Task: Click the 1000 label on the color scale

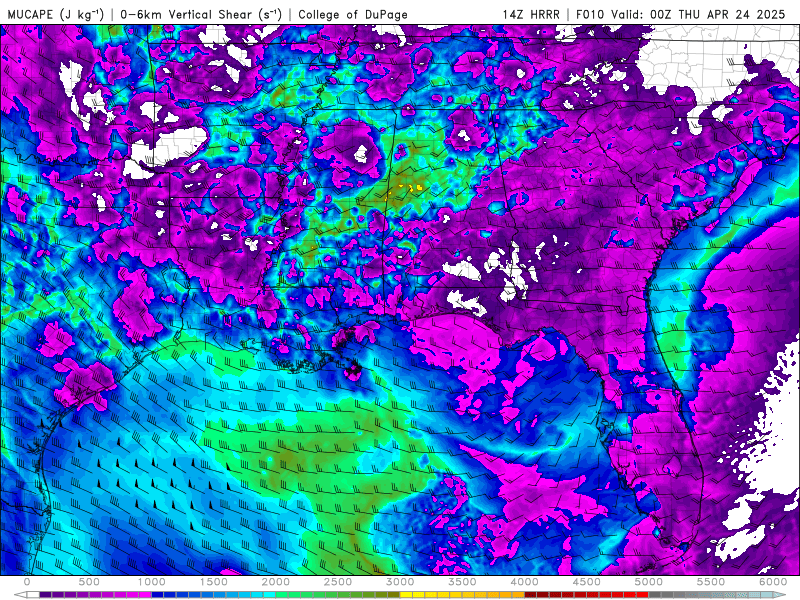Action: click(x=152, y=582)
